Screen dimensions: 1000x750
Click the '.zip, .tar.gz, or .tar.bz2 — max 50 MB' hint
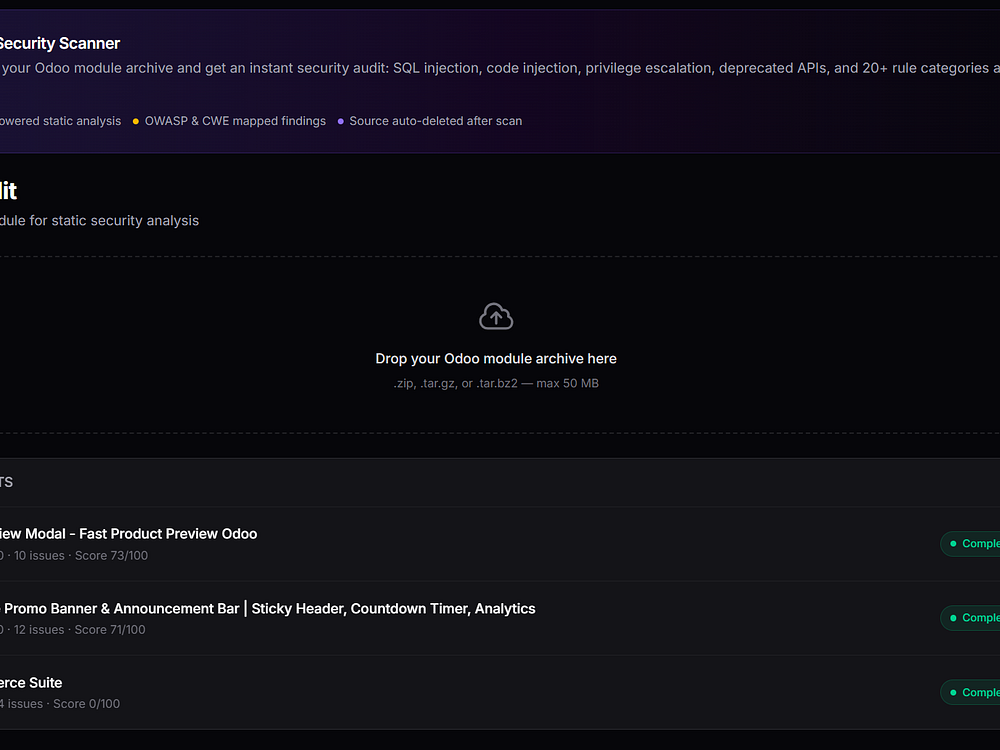coord(496,383)
